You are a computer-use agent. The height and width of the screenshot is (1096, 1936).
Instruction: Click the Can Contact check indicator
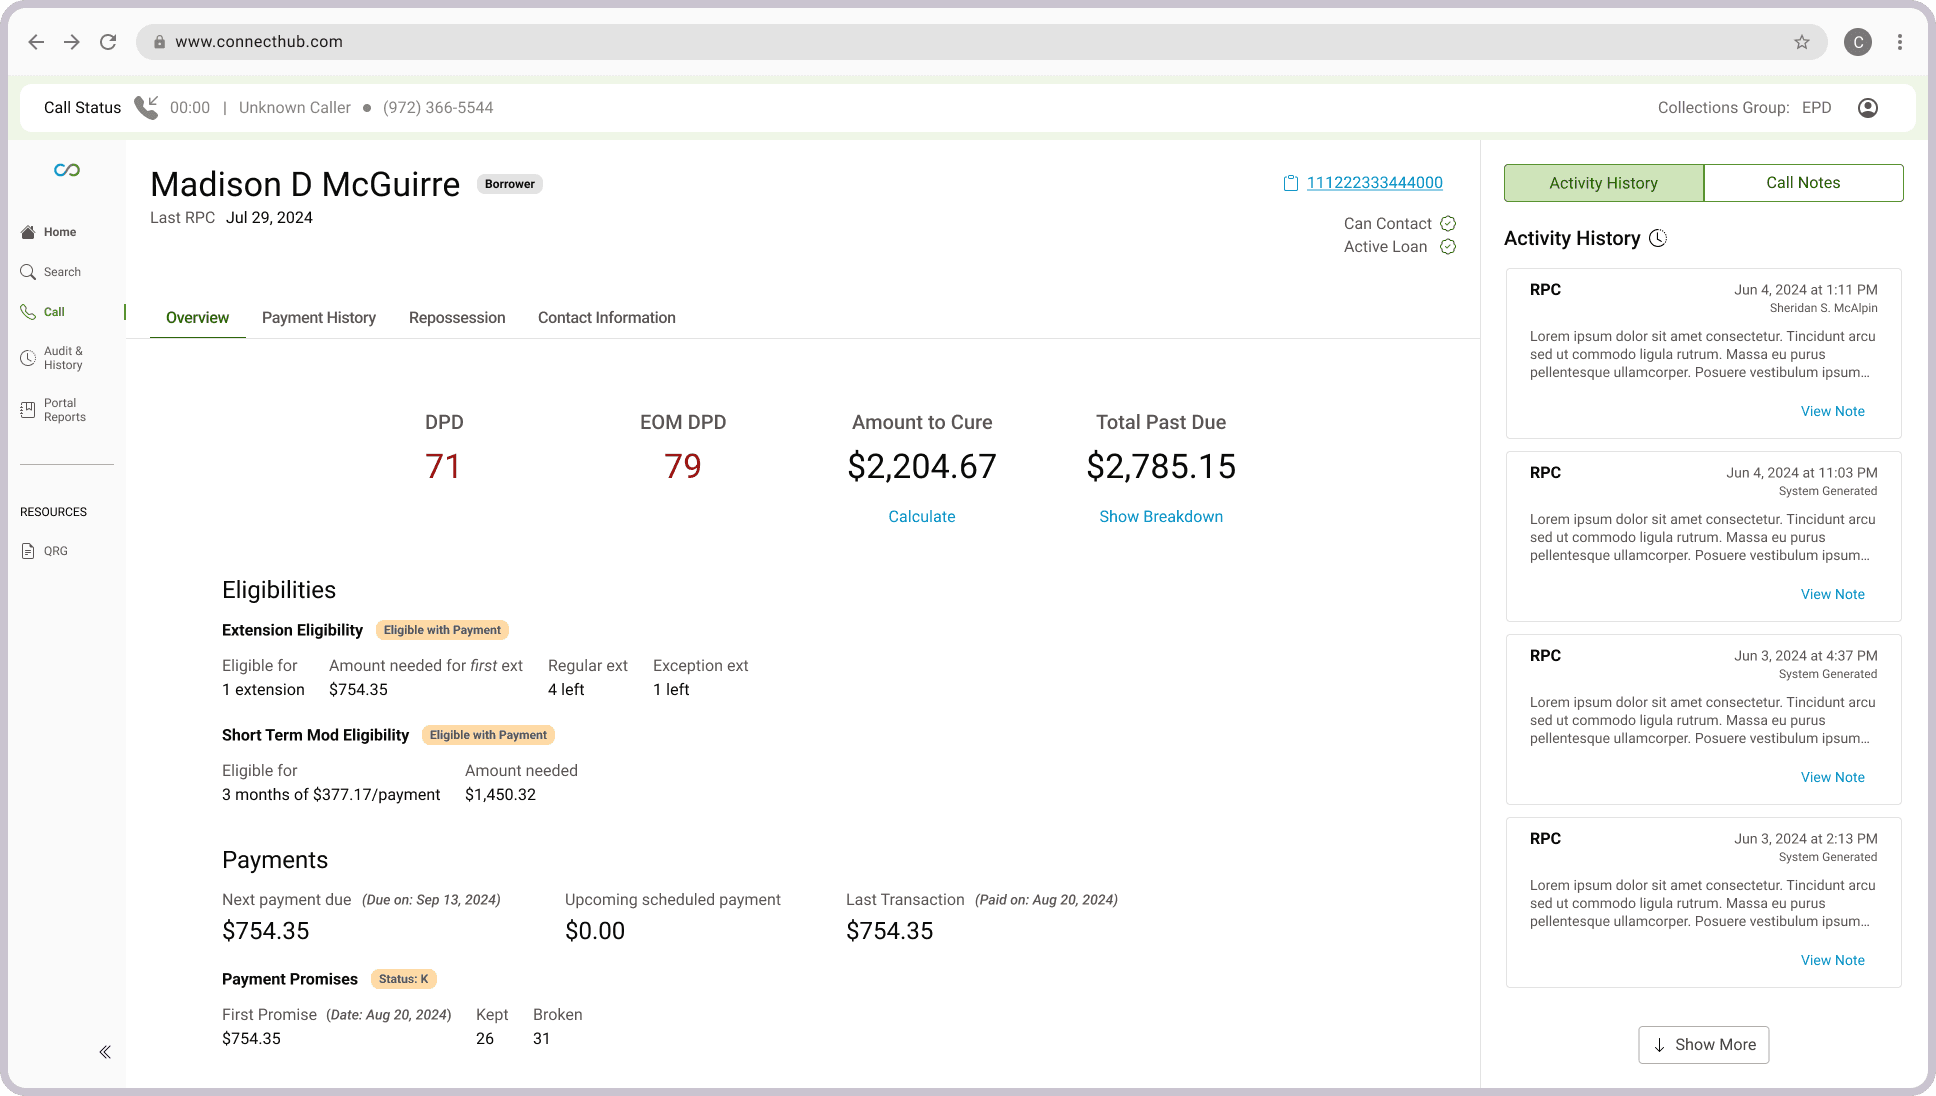coord(1448,223)
